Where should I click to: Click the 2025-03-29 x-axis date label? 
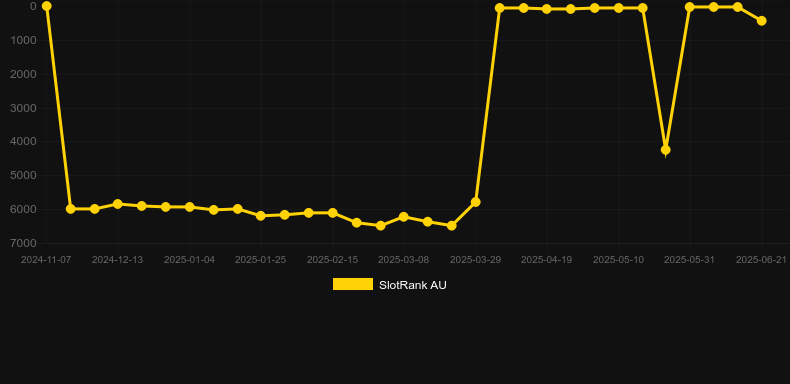tap(475, 260)
